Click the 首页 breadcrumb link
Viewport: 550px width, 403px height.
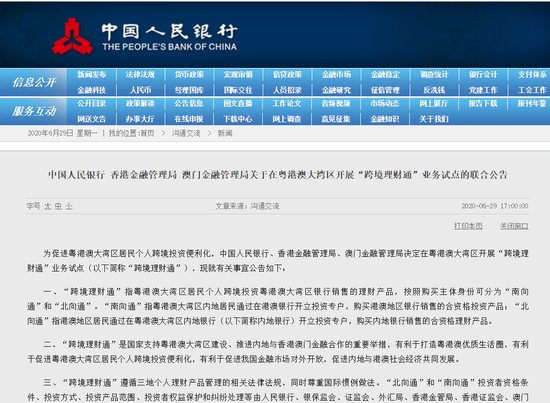tap(147, 133)
